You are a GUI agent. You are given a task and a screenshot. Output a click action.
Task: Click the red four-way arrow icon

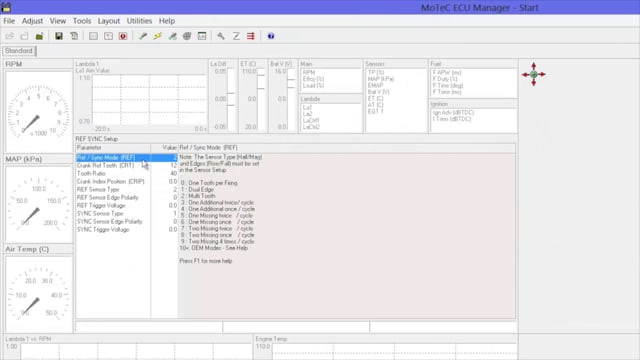coord(533,74)
